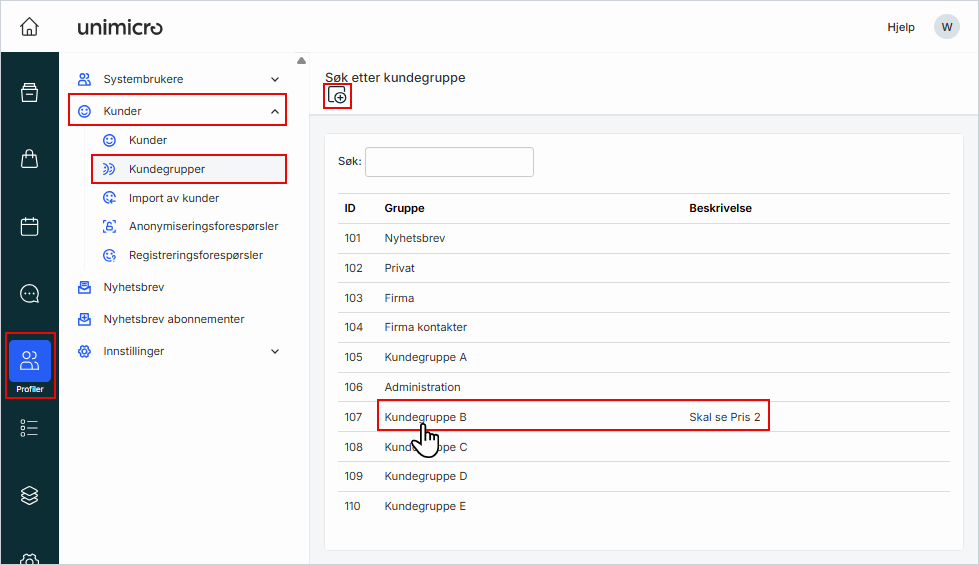The image size is (979, 565).
Task: Click the Søk input field
Action: 449,162
